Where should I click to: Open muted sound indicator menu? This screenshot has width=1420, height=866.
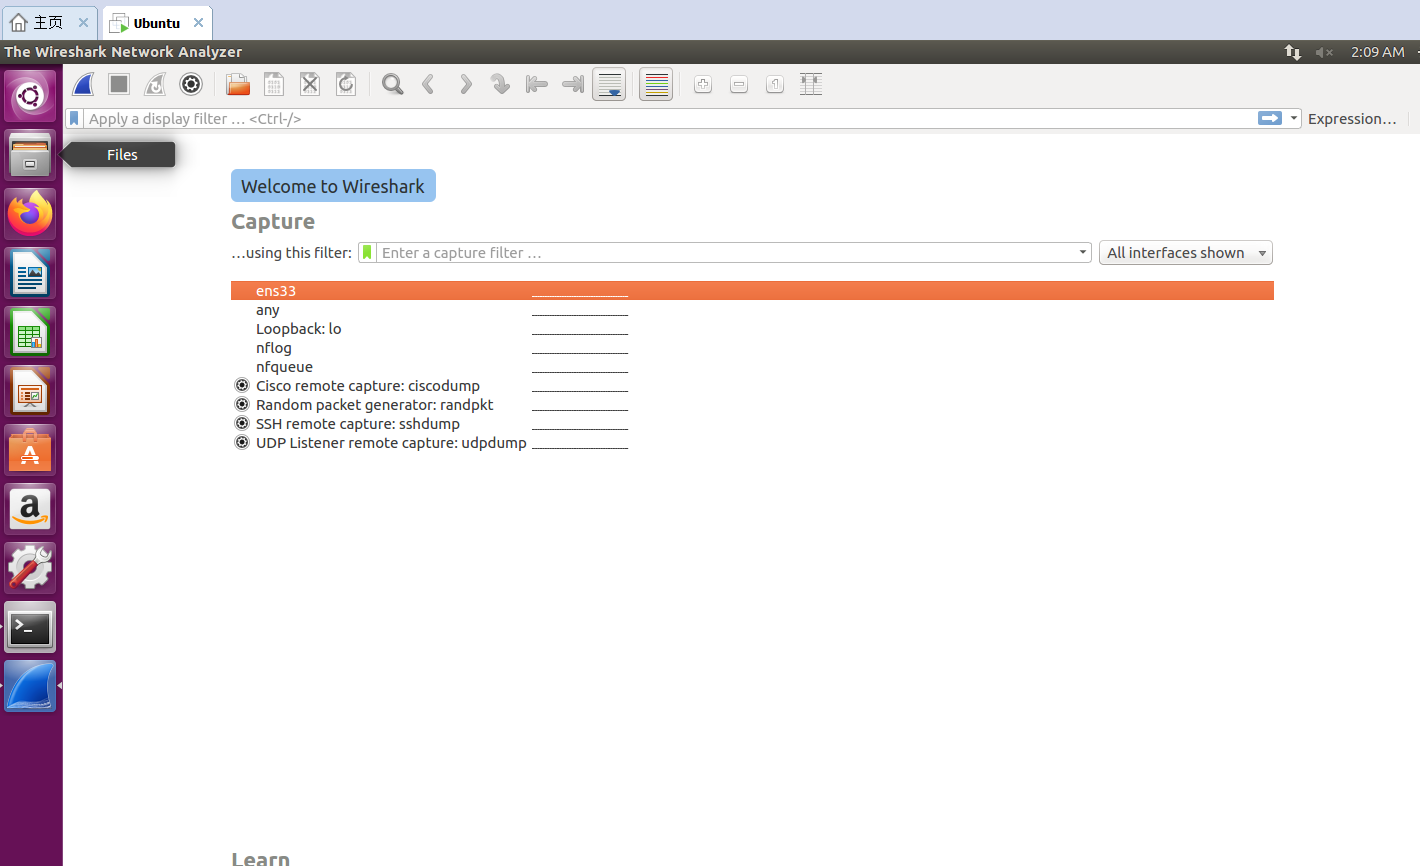[x=1325, y=52]
